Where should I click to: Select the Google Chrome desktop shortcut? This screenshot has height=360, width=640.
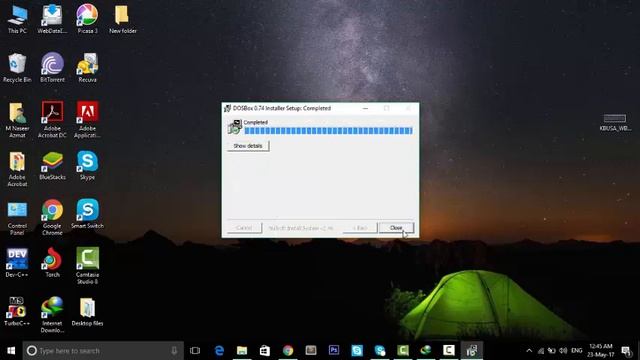pos(52,217)
